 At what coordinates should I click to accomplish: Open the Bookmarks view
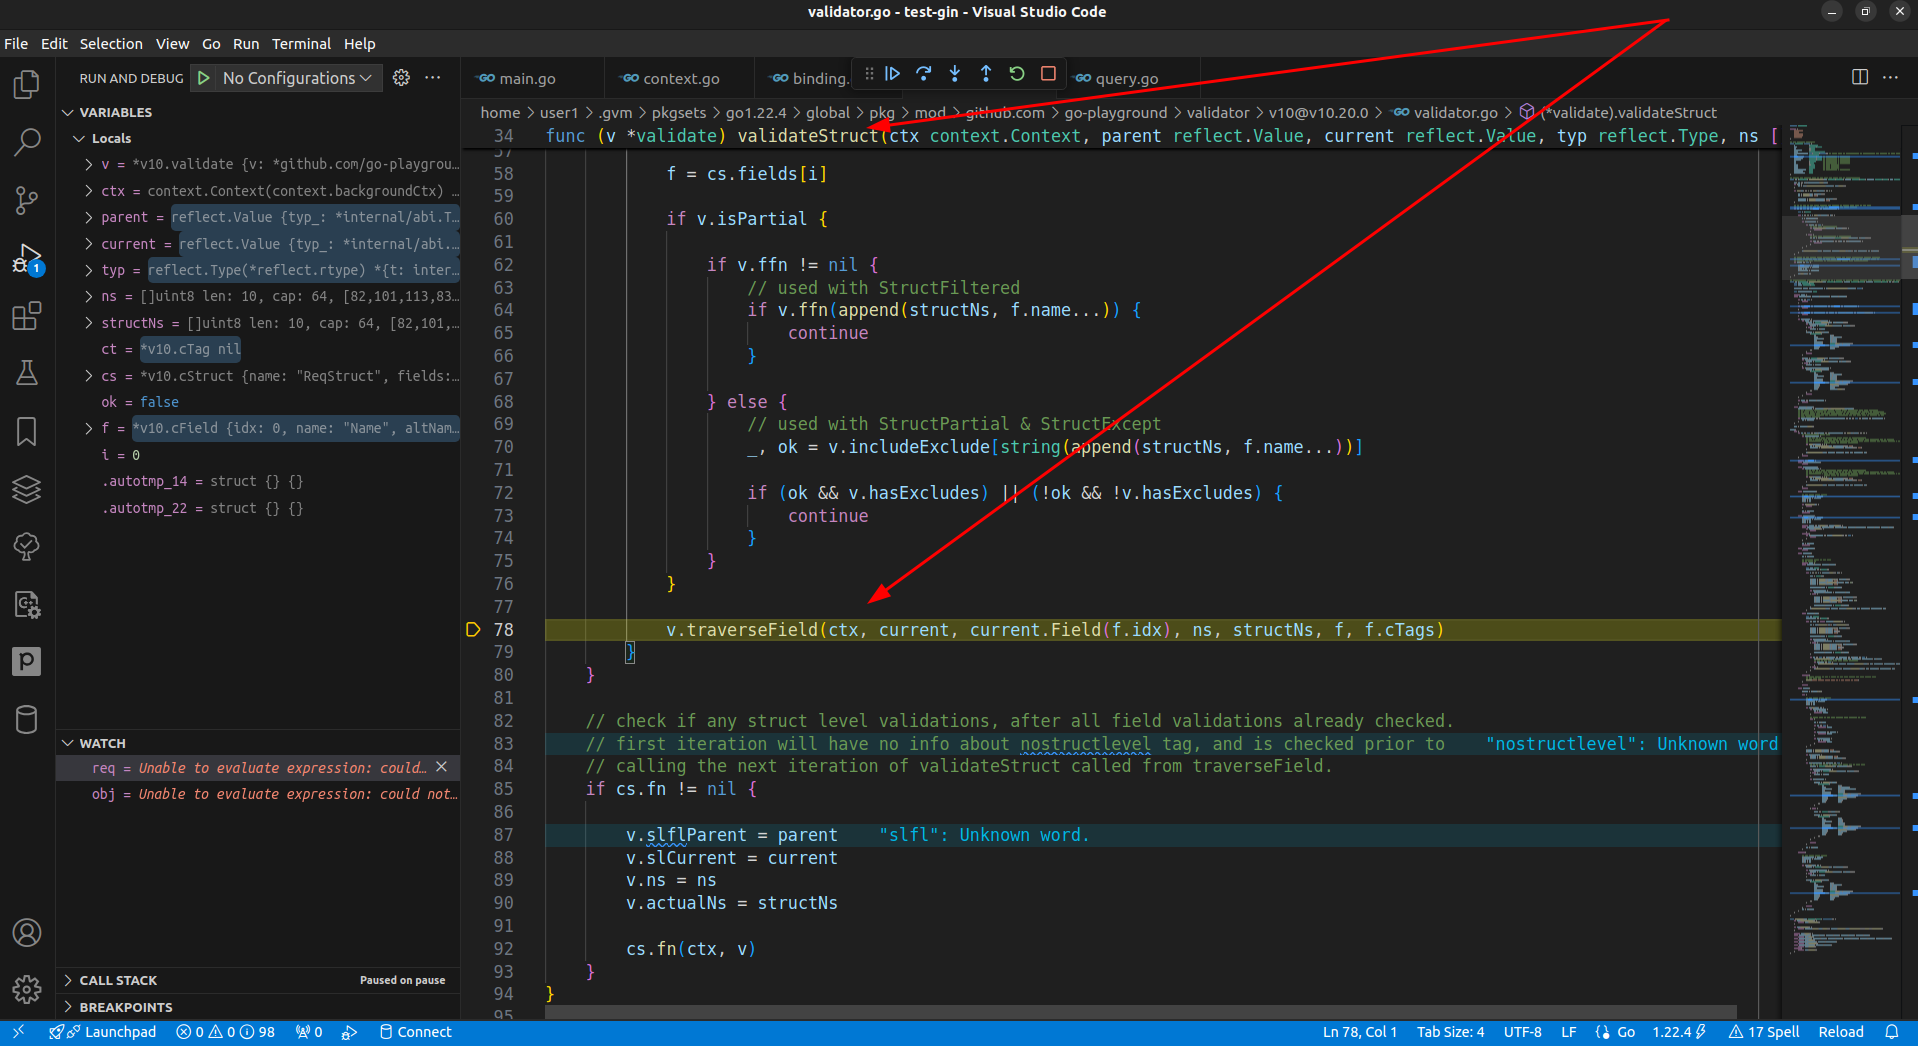tap(27, 431)
